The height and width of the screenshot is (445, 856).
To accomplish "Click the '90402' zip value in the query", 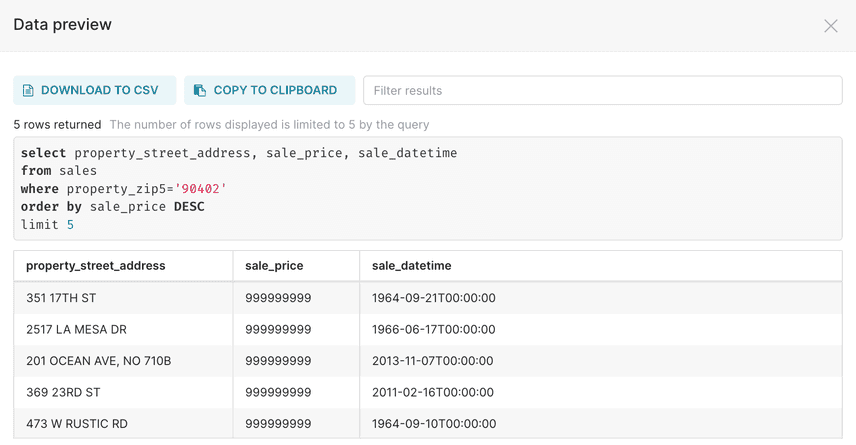I will tap(200, 189).
